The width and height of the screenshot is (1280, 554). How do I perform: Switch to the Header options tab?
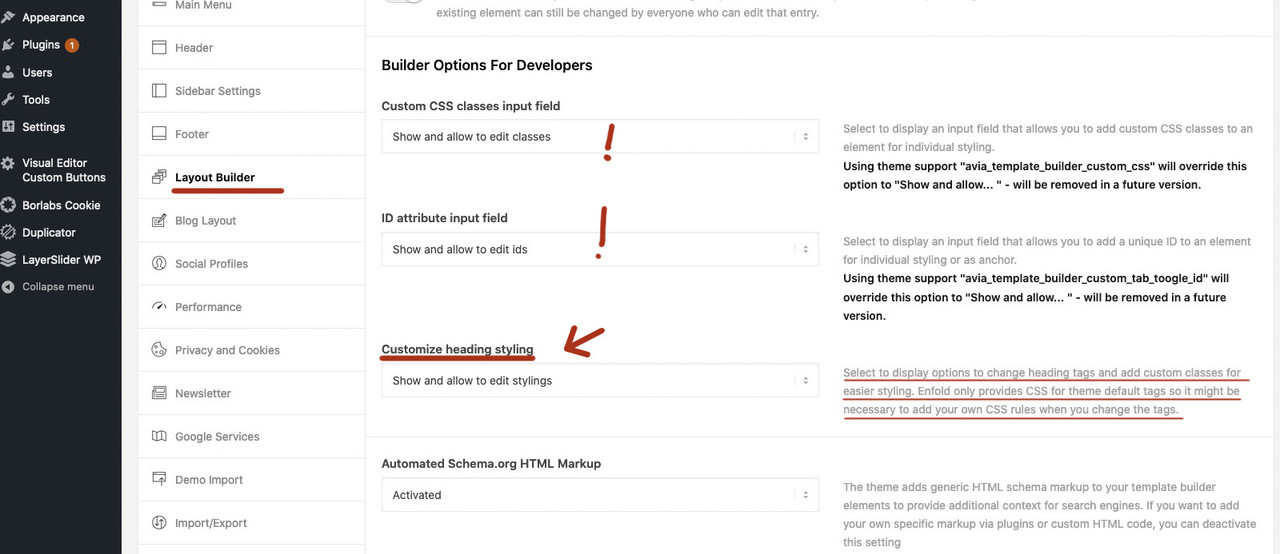251,47
